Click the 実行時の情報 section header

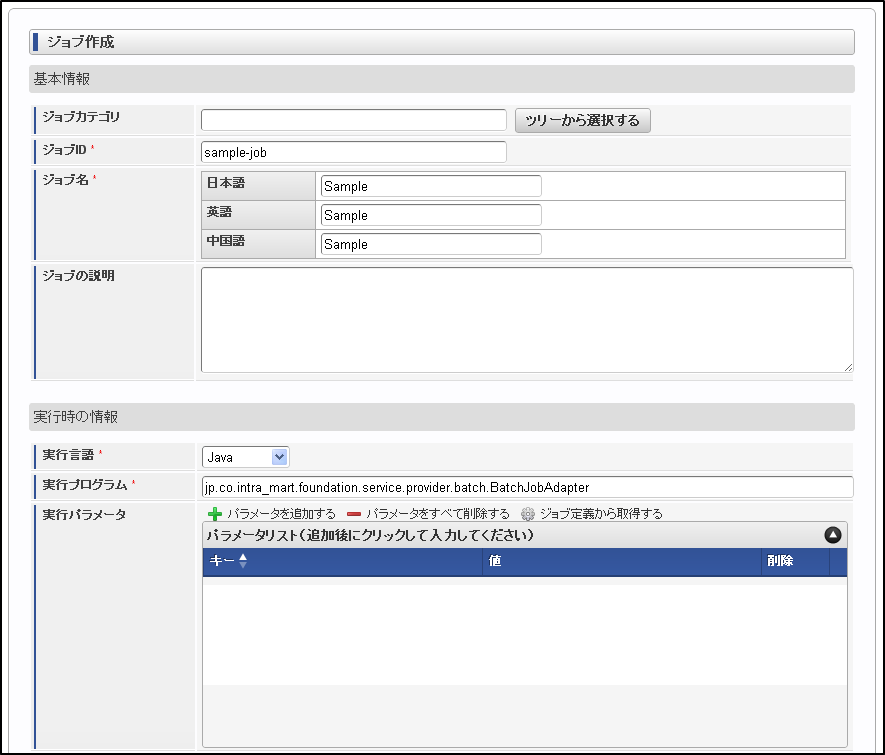point(442,417)
